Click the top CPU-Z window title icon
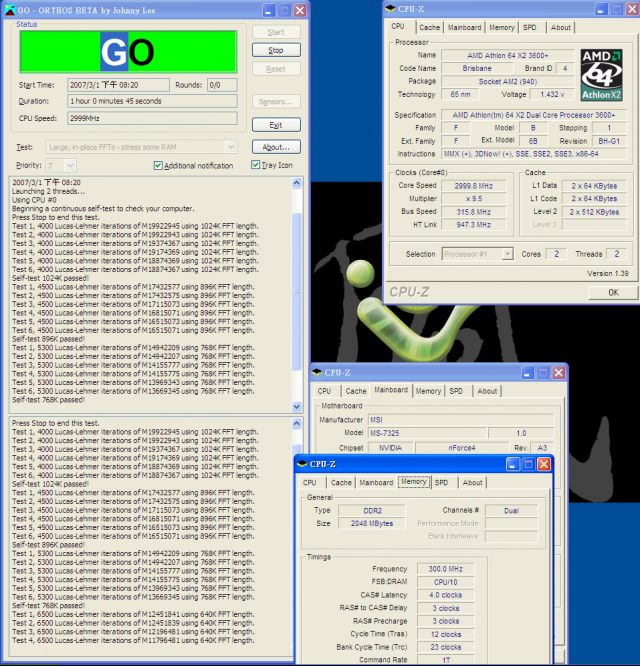 click(390, 9)
